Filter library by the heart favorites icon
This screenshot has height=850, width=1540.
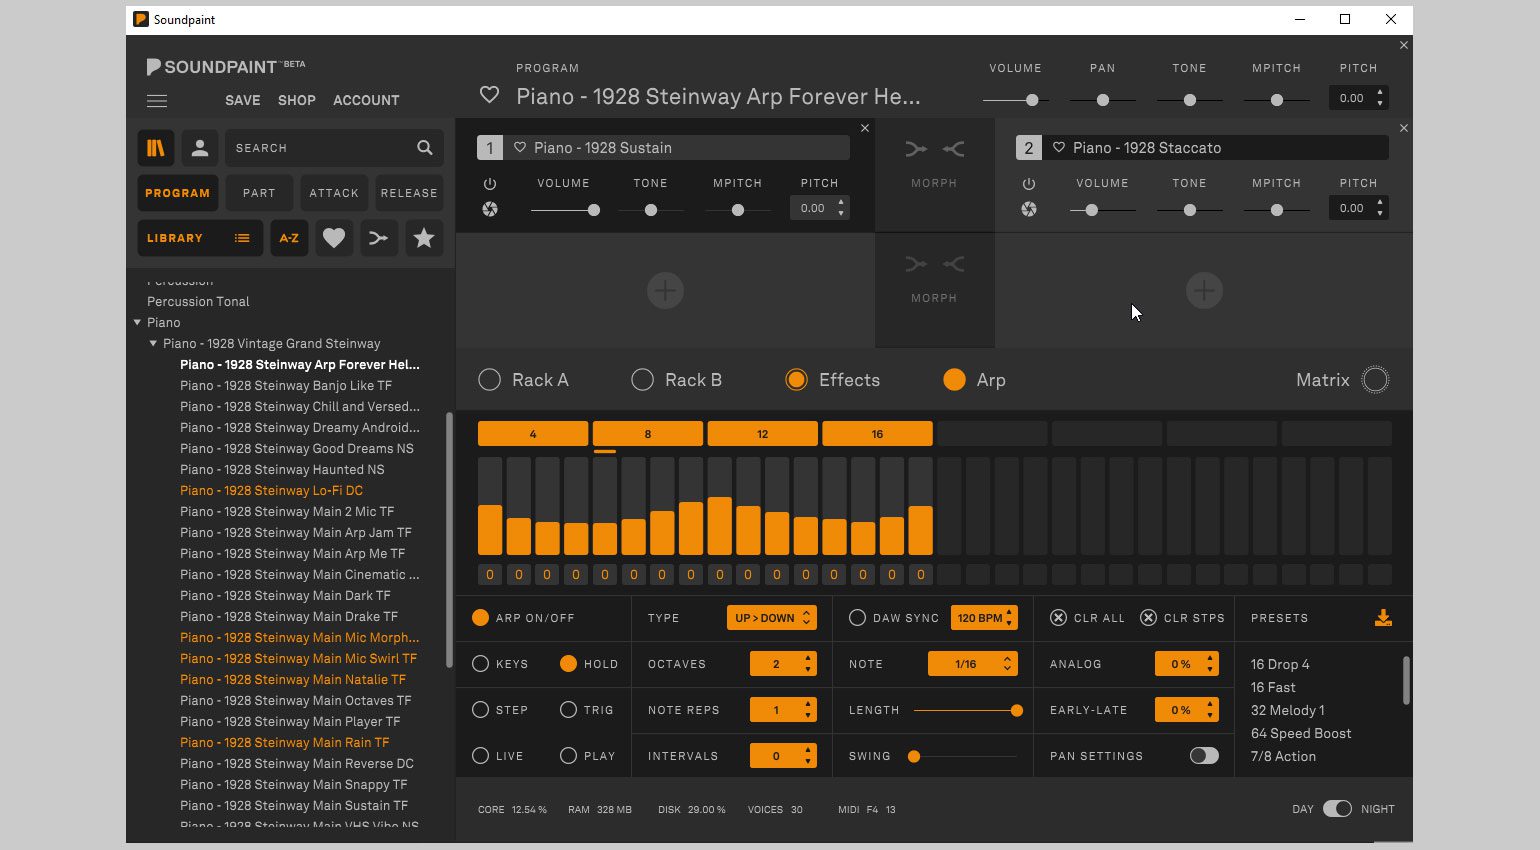tap(334, 238)
